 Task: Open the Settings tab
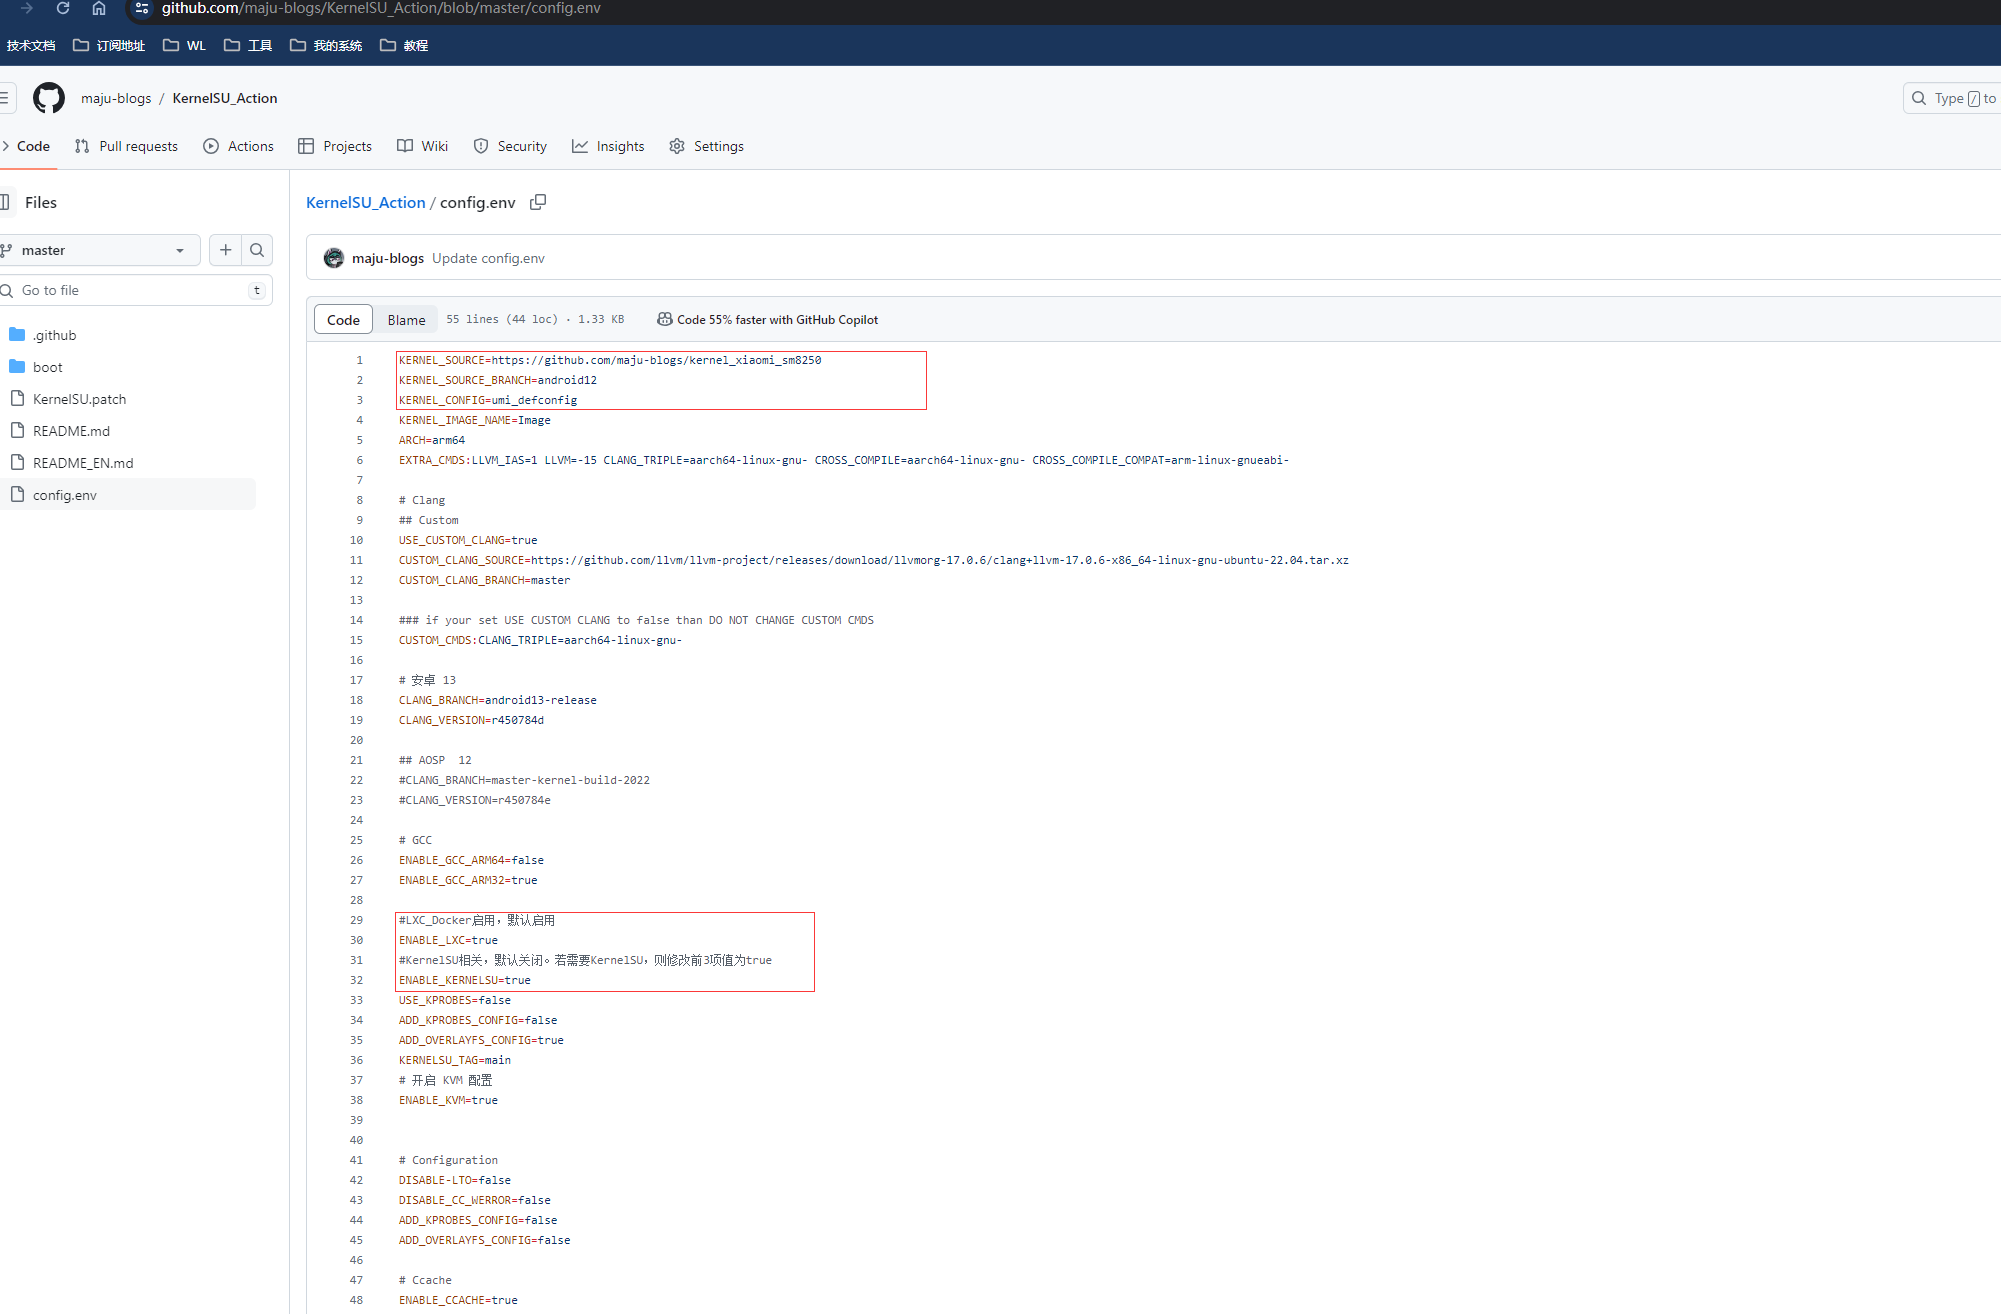click(707, 146)
